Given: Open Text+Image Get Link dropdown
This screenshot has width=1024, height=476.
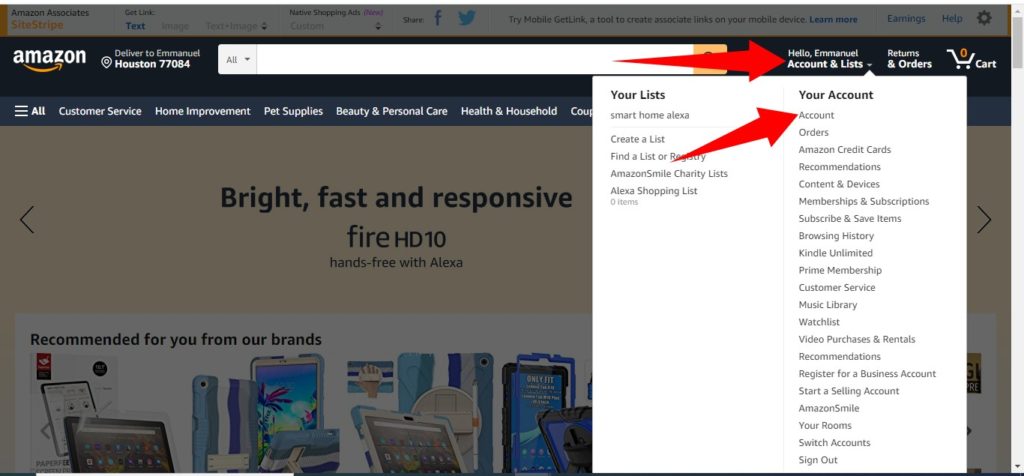Looking at the screenshot, I should point(236,26).
